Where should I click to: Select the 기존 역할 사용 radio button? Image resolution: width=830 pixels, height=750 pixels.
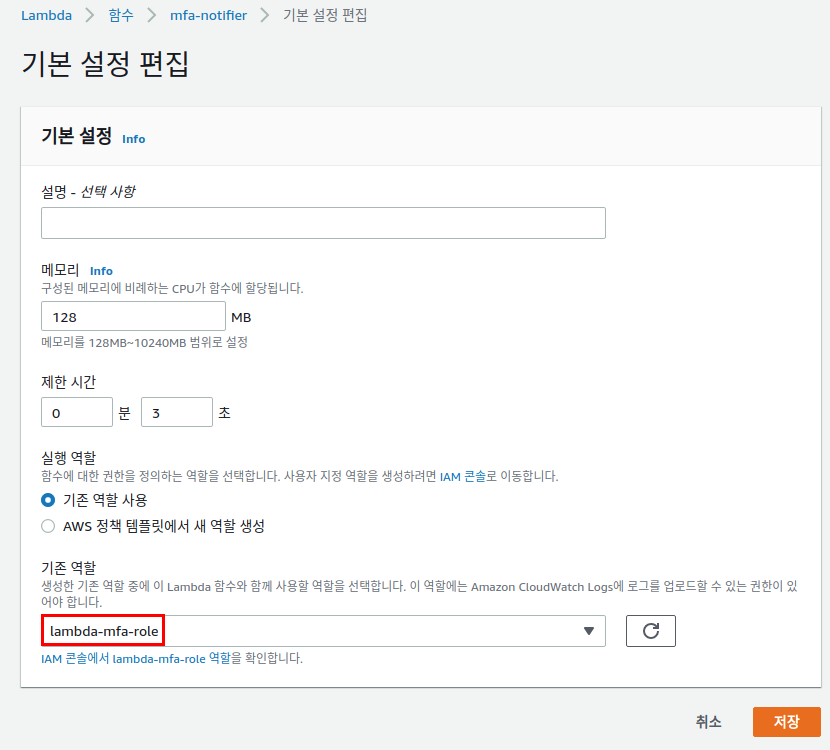[x=48, y=500]
